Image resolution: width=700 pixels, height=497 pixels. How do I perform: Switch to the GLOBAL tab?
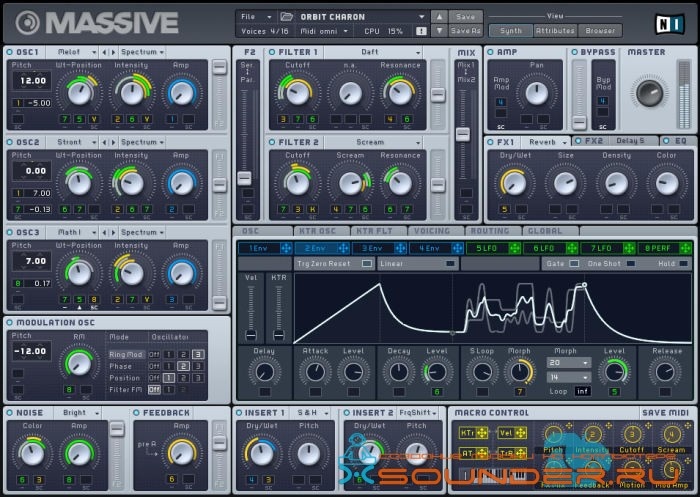[x=549, y=231]
